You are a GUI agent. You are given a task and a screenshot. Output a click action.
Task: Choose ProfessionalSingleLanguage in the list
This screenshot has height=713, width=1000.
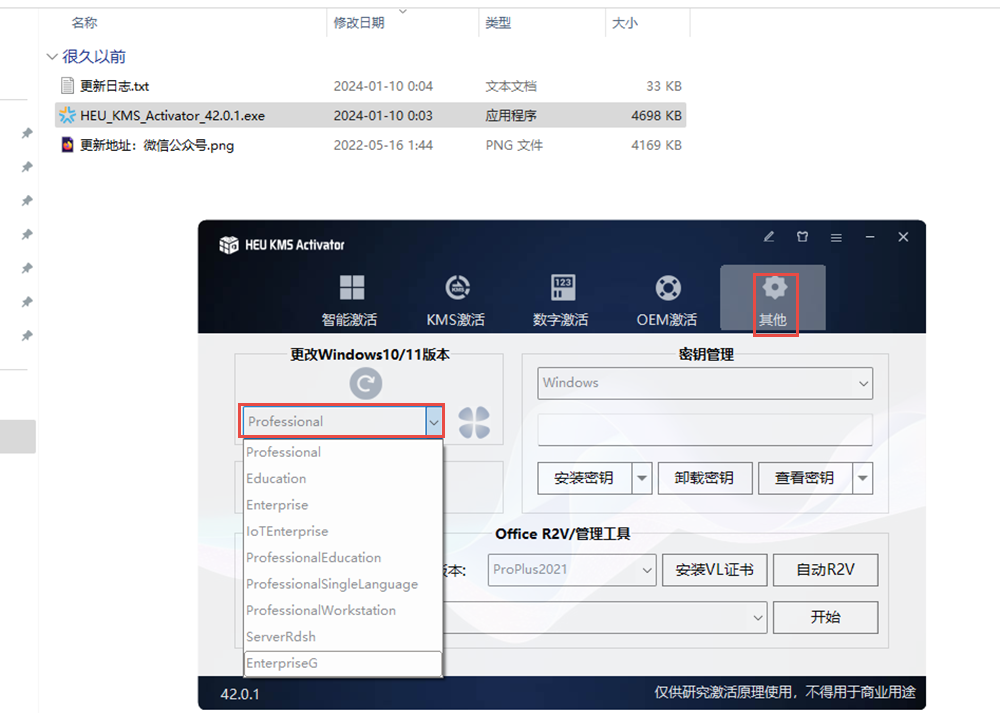point(343,584)
